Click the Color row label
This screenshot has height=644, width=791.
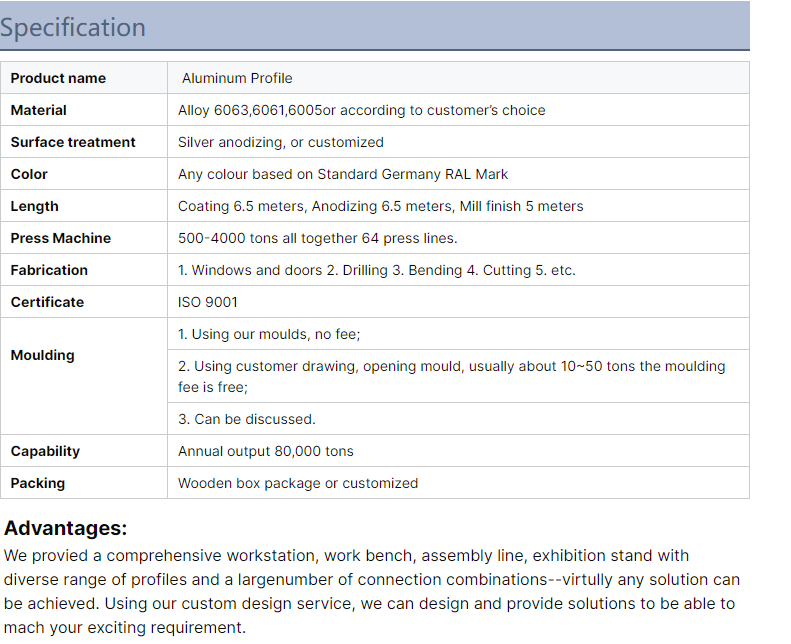29,174
